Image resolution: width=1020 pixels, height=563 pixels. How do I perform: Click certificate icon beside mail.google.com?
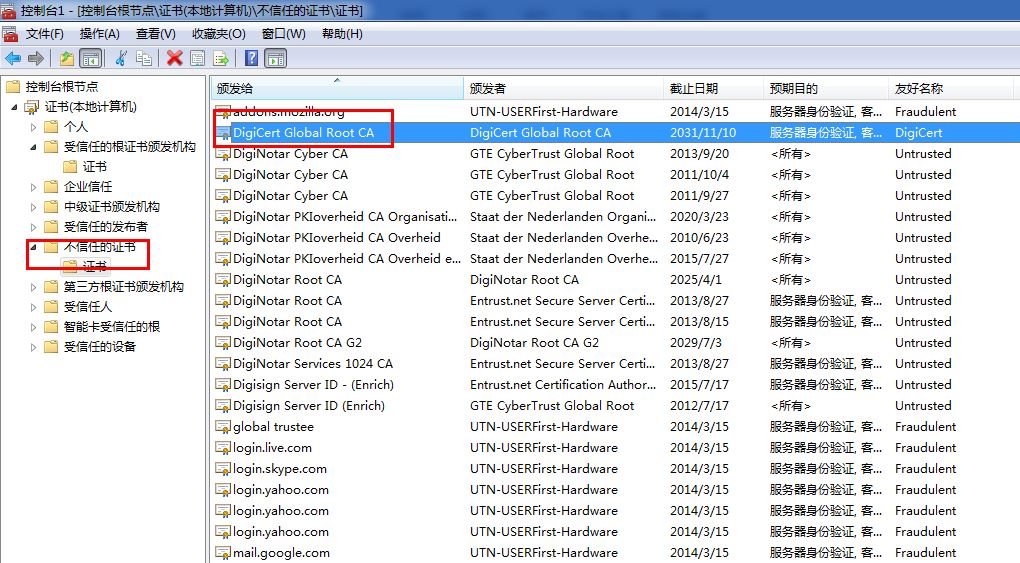223,553
